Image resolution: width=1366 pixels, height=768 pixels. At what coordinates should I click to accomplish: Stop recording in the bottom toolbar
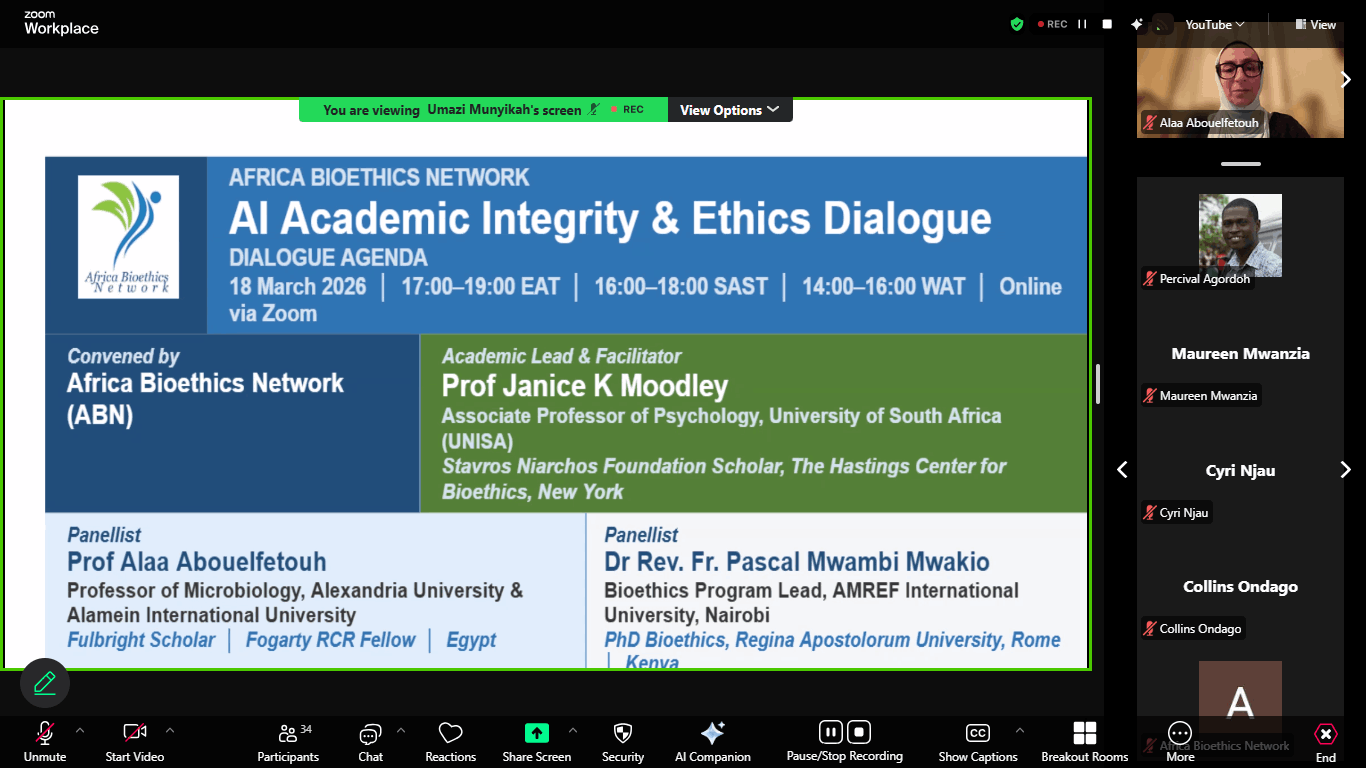(x=860, y=732)
